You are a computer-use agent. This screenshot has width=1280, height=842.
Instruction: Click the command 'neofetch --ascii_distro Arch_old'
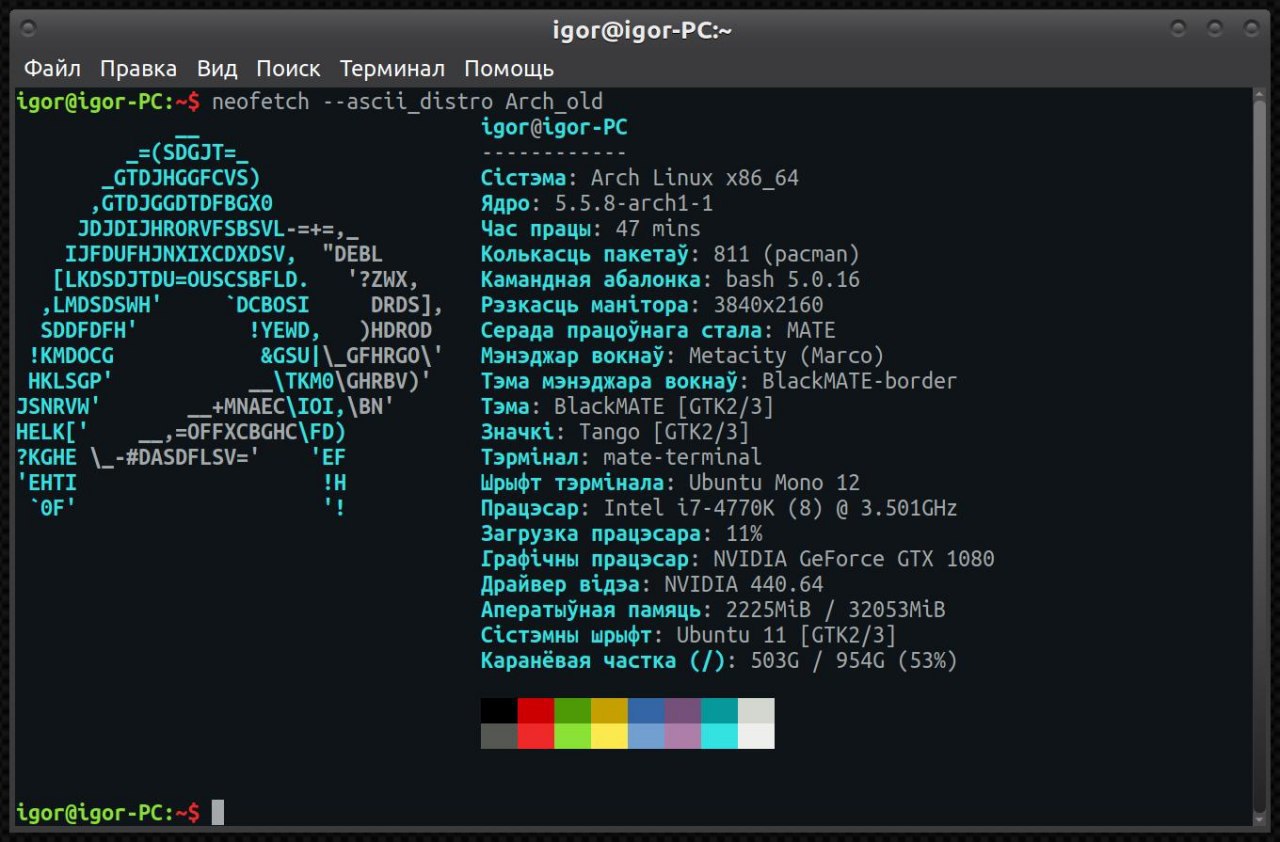coord(407,102)
